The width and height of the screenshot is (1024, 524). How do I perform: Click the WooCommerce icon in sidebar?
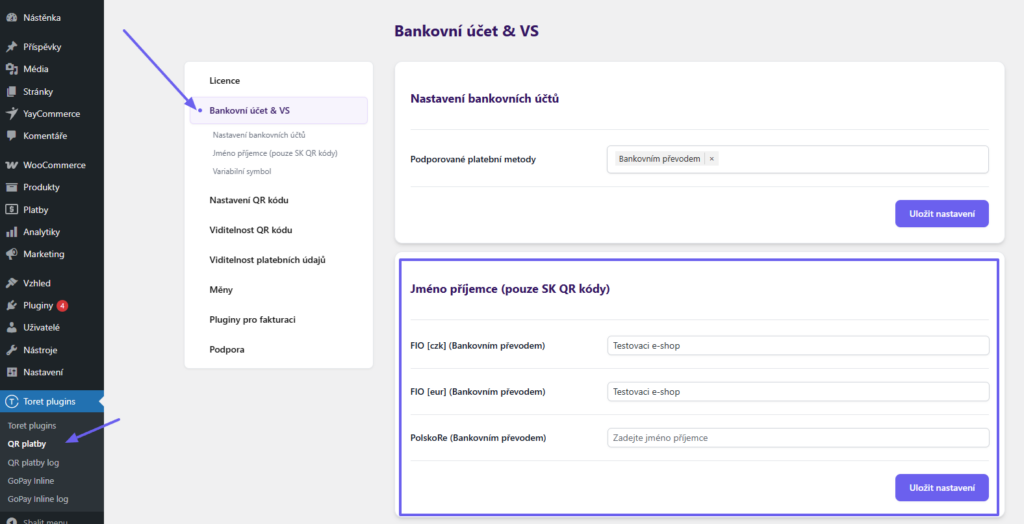(11, 165)
